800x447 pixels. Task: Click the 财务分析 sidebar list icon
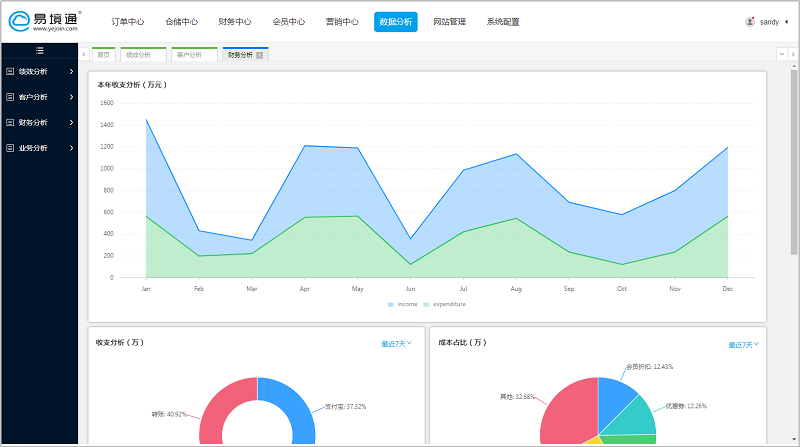click(10, 123)
